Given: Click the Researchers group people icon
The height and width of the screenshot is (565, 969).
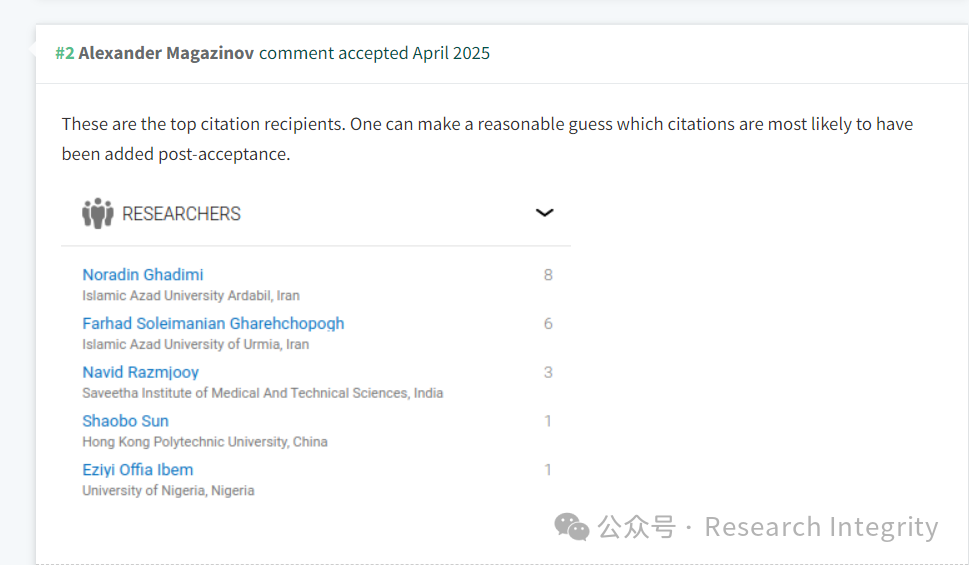Looking at the screenshot, I should point(98,213).
